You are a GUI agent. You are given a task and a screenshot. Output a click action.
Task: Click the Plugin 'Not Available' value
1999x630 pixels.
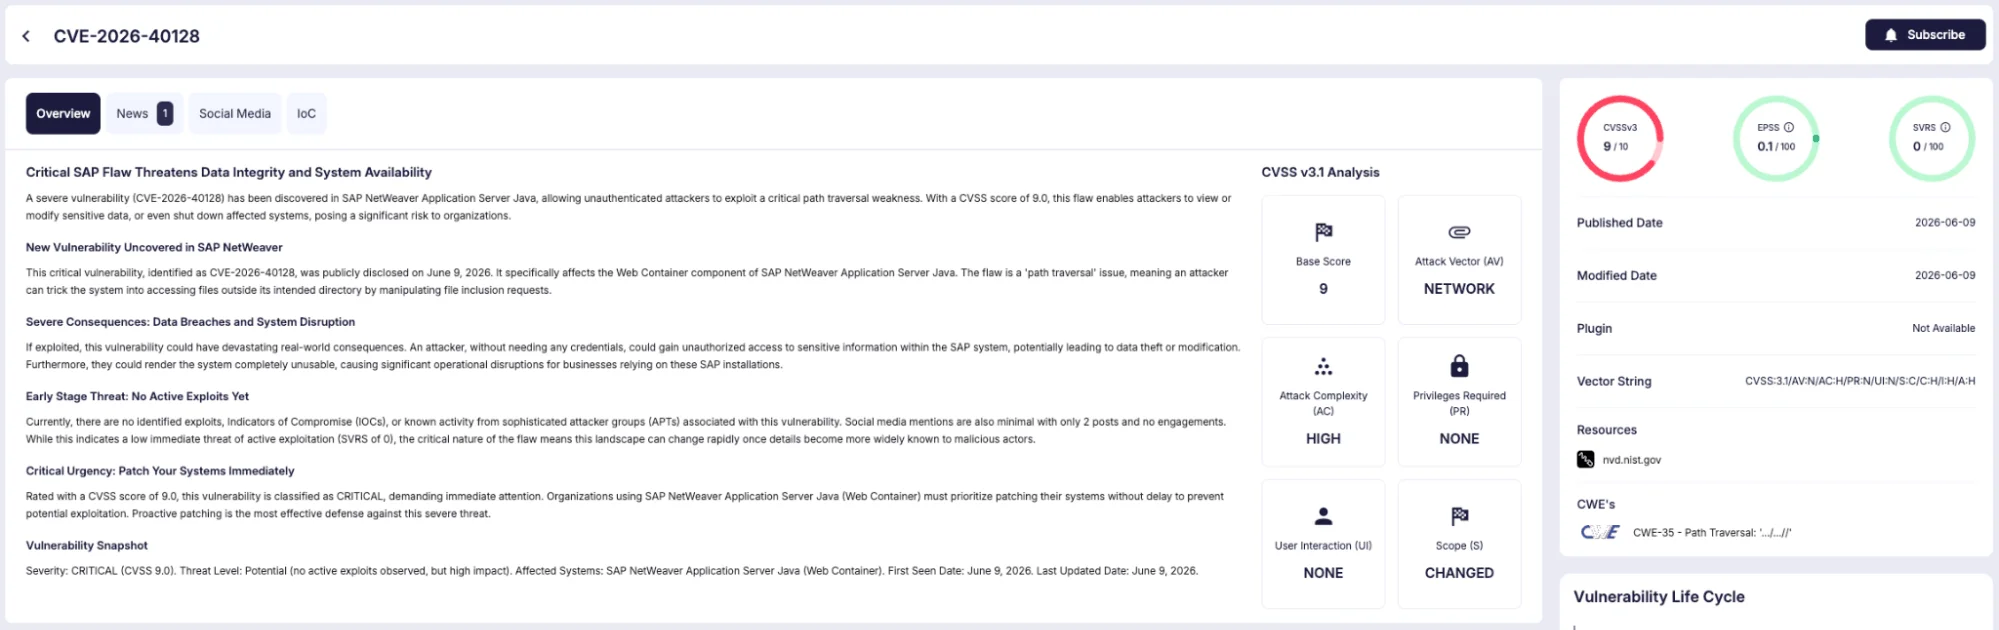click(x=1943, y=328)
